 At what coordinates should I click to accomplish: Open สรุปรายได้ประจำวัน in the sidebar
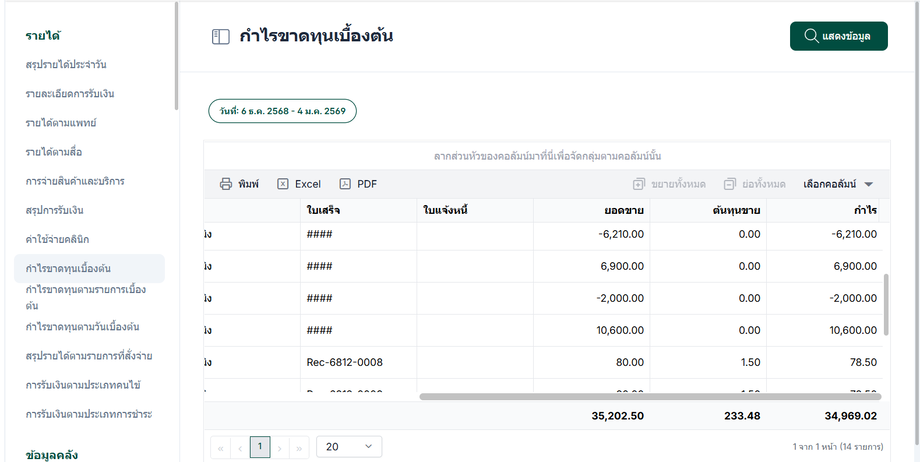click(66, 65)
